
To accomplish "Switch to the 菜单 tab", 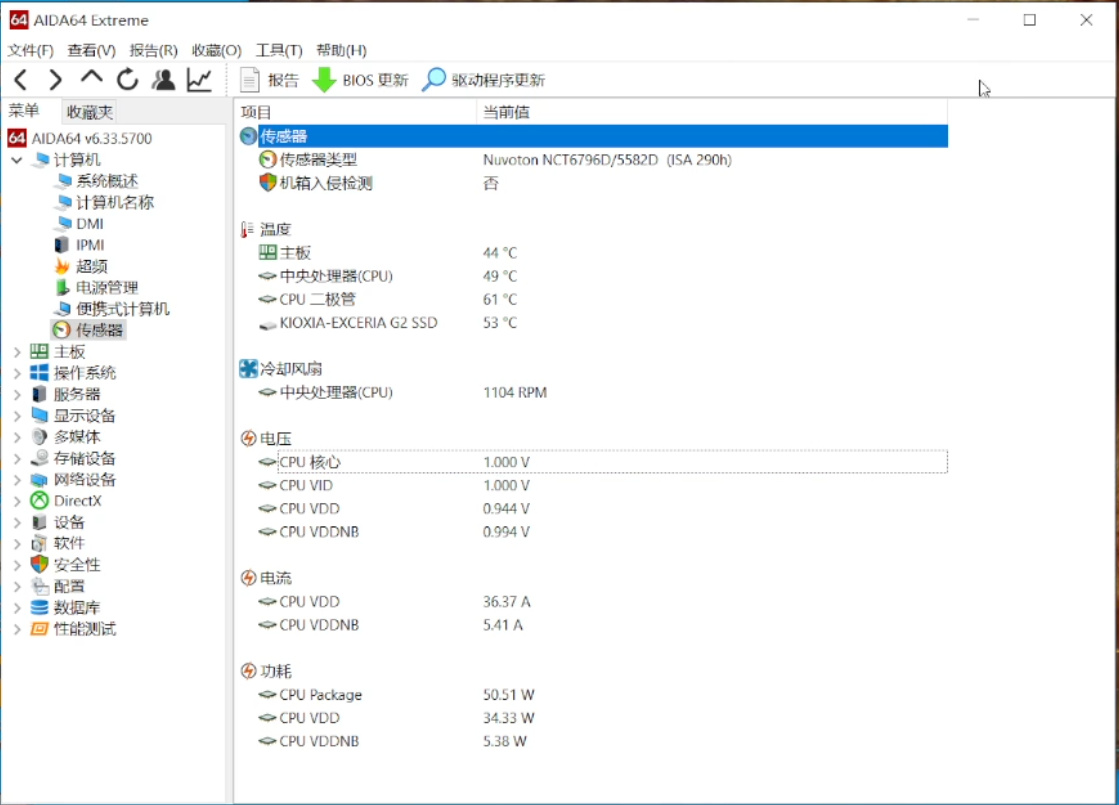I will point(24,111).
